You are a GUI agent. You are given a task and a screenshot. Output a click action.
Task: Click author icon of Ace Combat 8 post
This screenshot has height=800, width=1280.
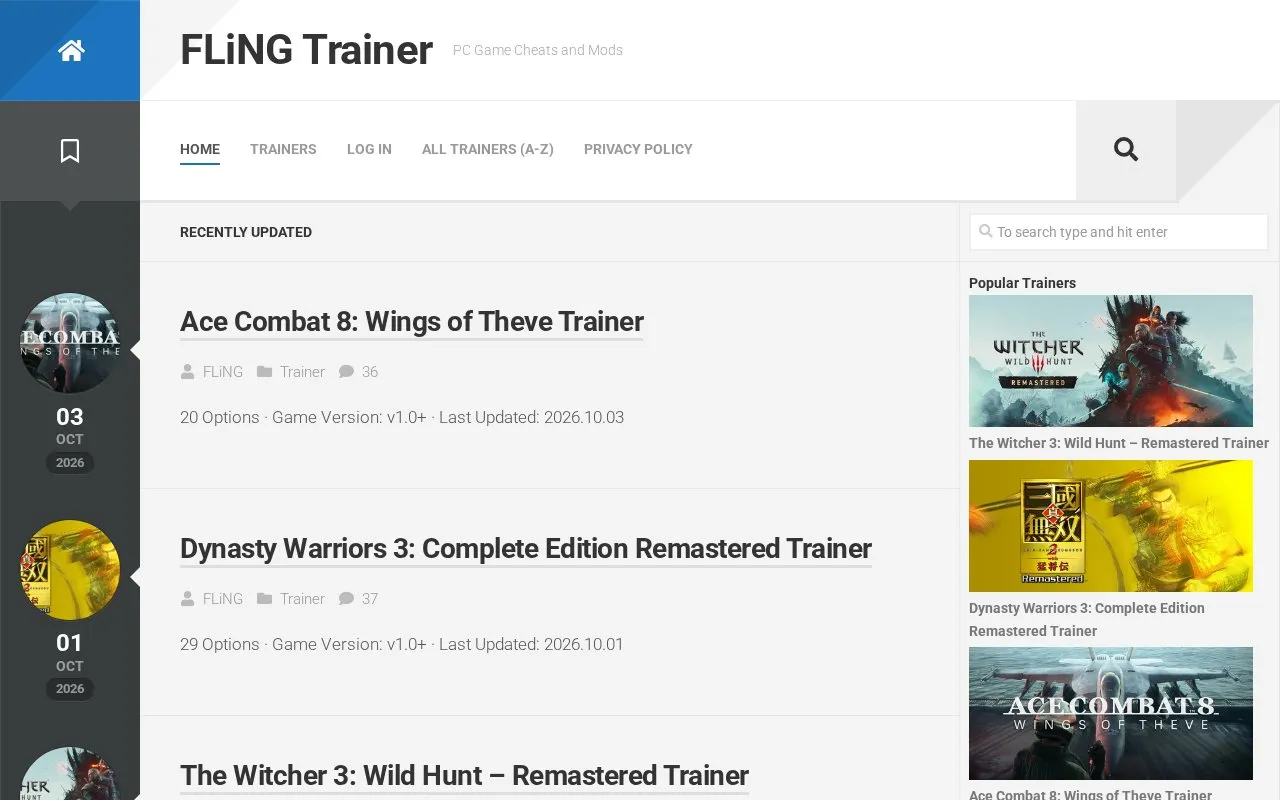click(187, 372)
